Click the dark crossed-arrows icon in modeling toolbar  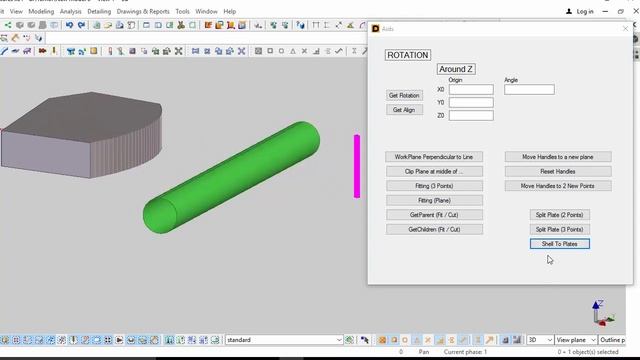point(178,51)
